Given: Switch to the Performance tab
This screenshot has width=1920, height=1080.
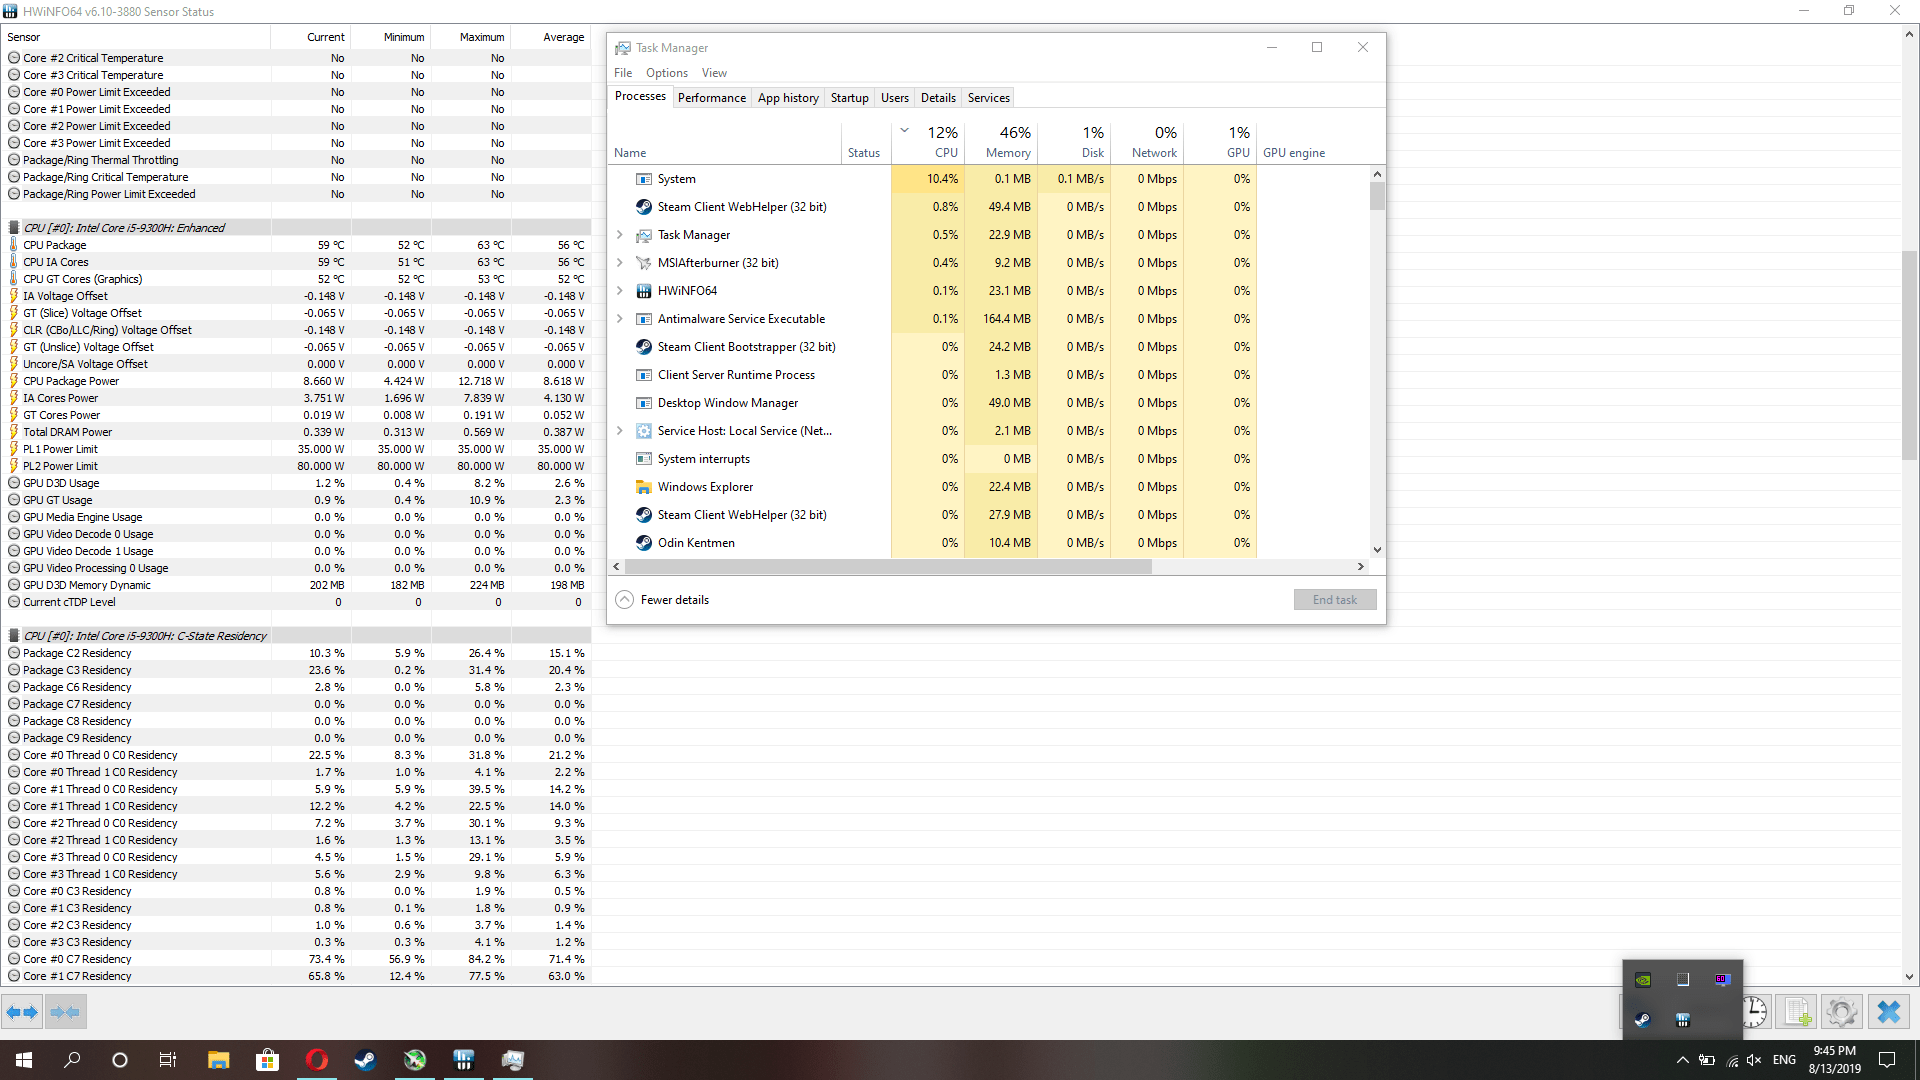Looking at the screenshot, I should (x=711, y=98).
